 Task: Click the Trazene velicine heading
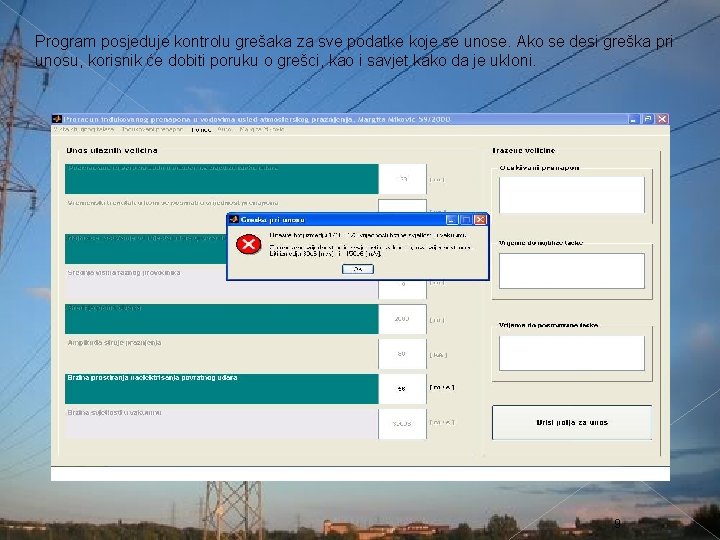pyautogui.click(x=523, y=151)
